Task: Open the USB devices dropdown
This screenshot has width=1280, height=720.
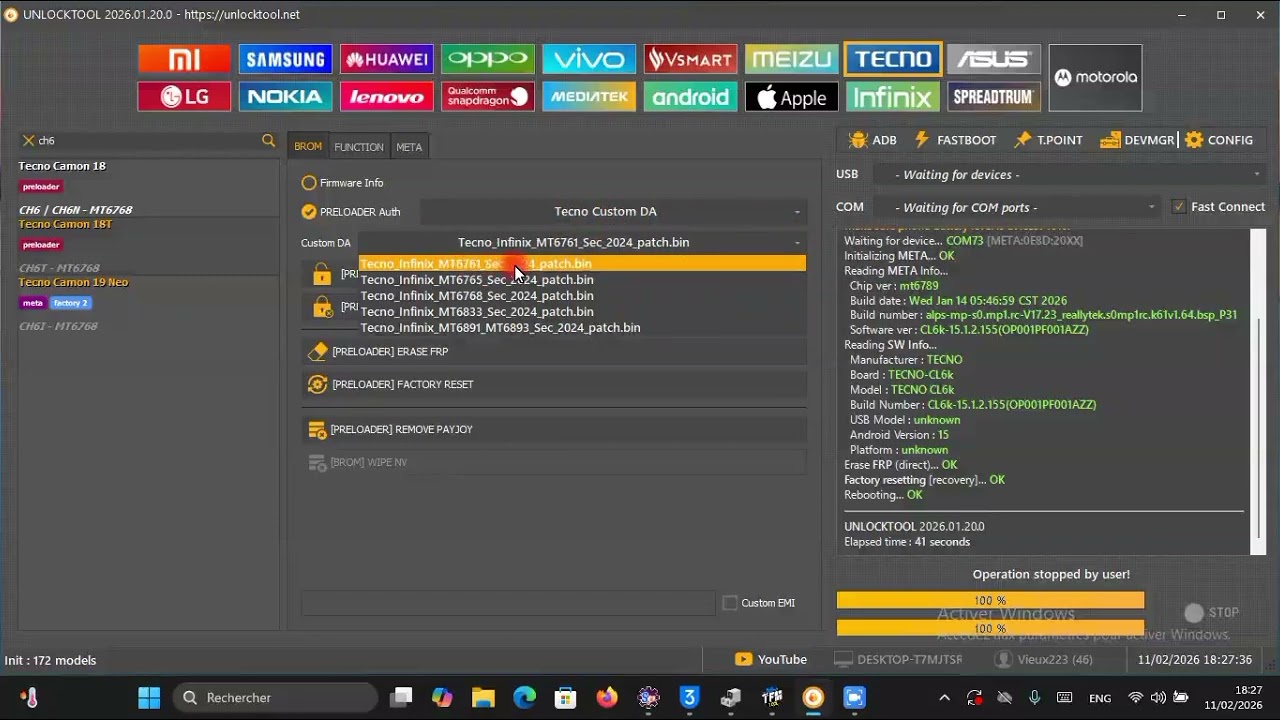Action: point(1070,174)
